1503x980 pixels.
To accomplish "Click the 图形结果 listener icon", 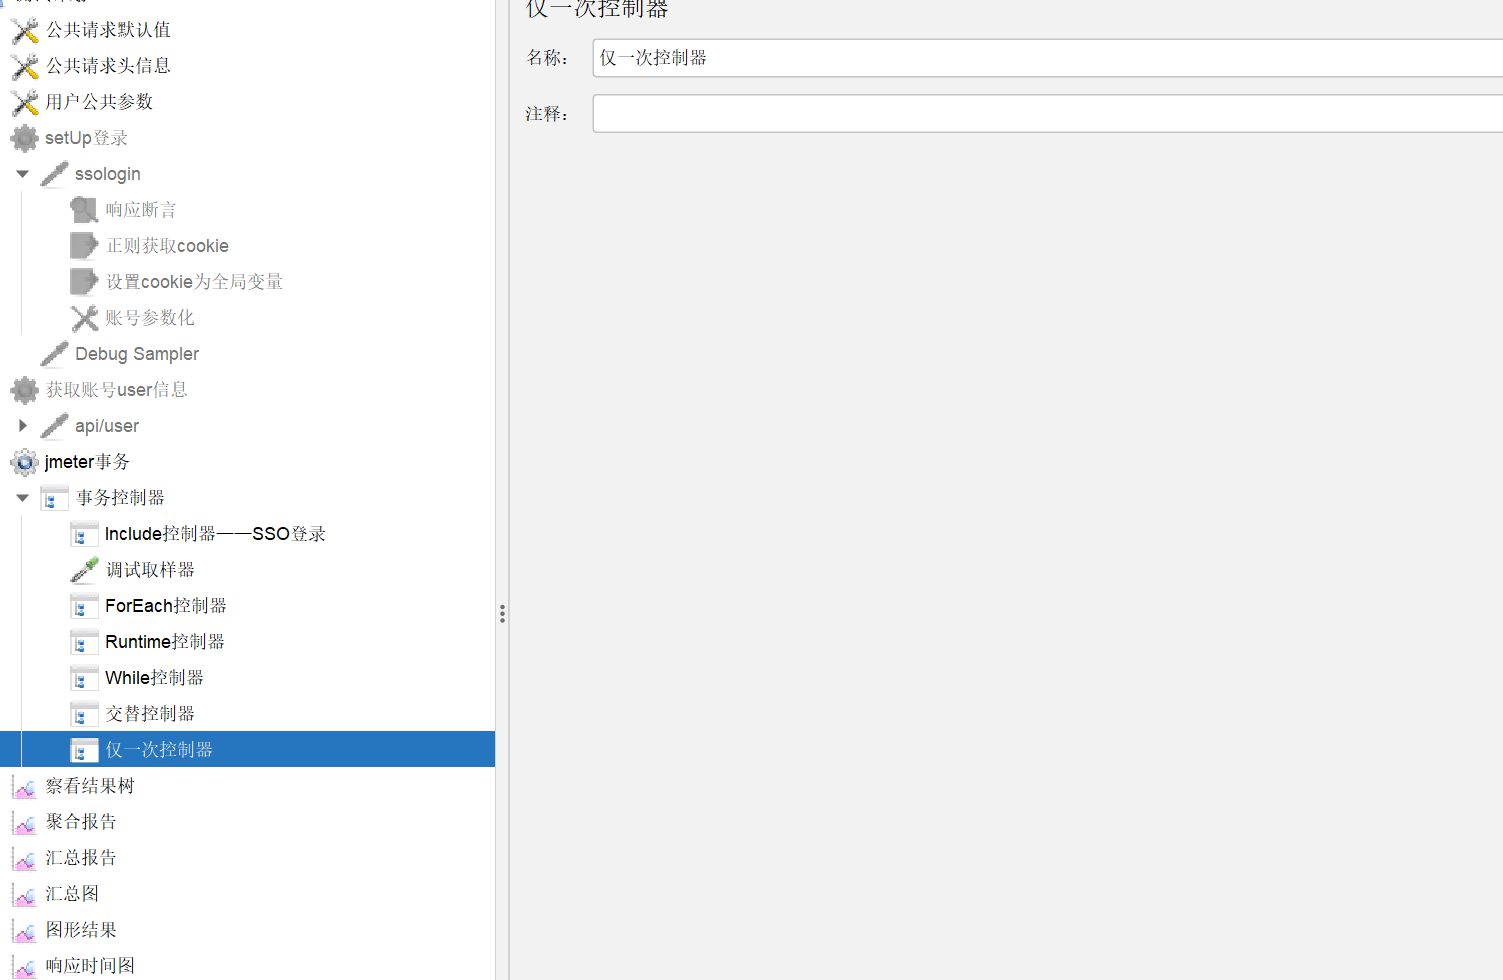I will [25, 931].
